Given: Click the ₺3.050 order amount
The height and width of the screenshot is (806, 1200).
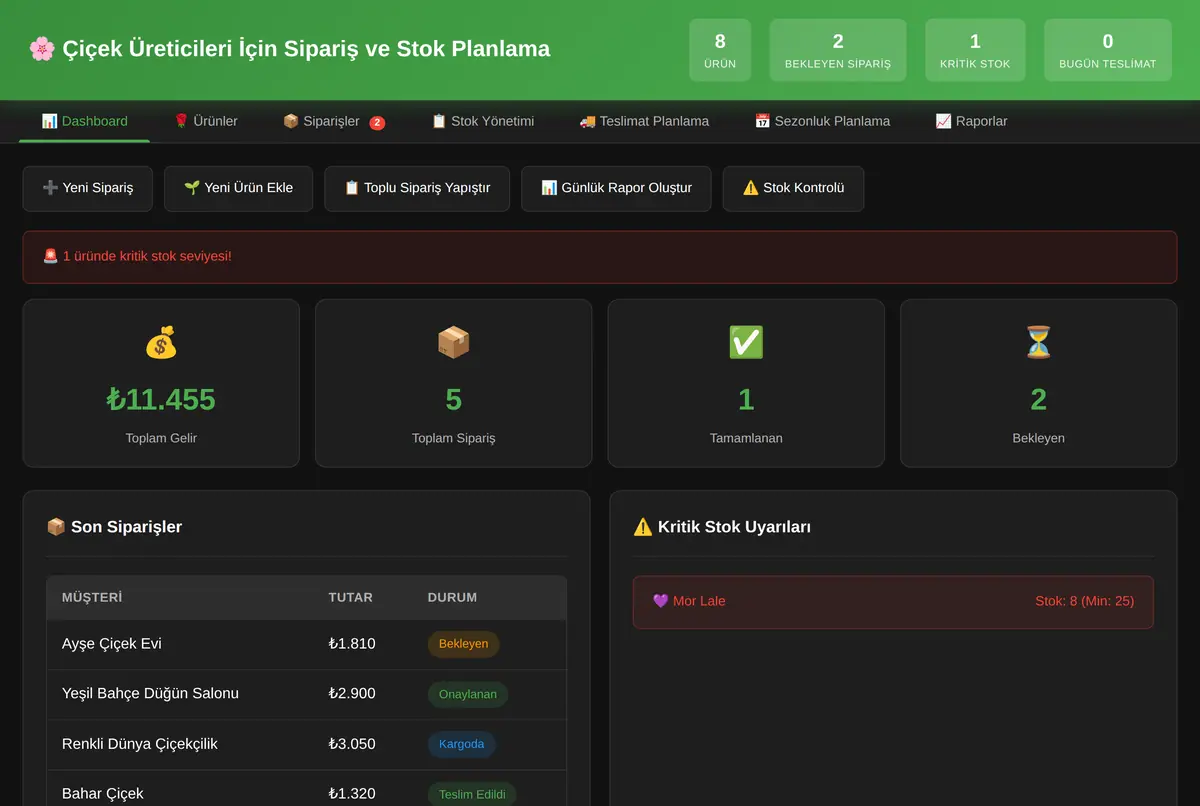Looking at the screenshot, I should pos(352,744).
